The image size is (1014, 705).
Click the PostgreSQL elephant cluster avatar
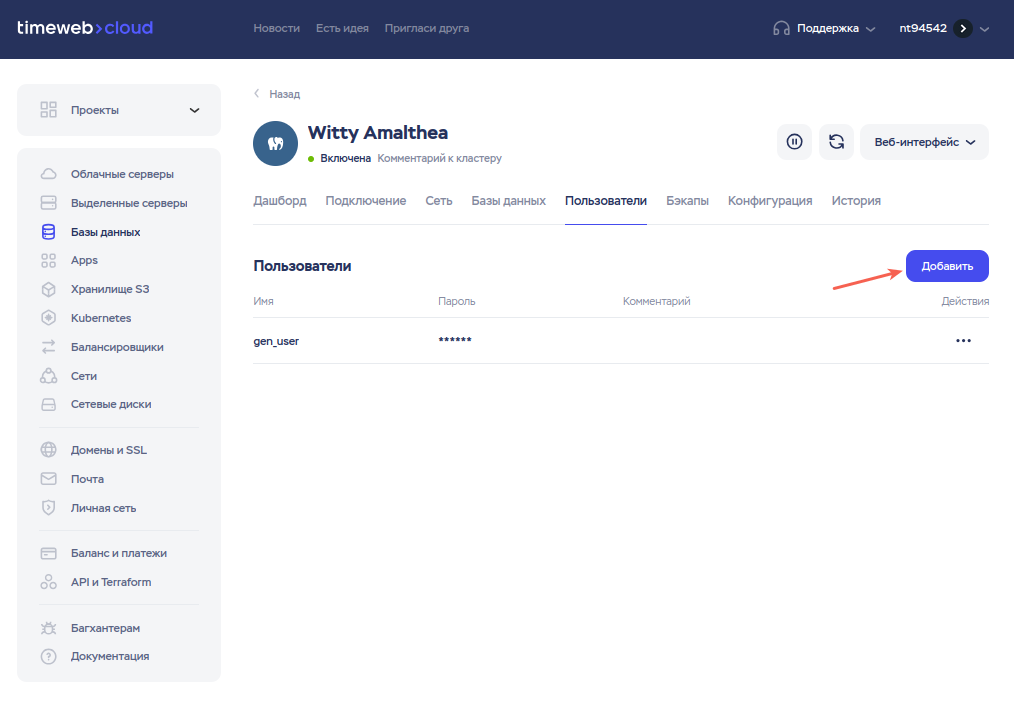coord(275,144)
